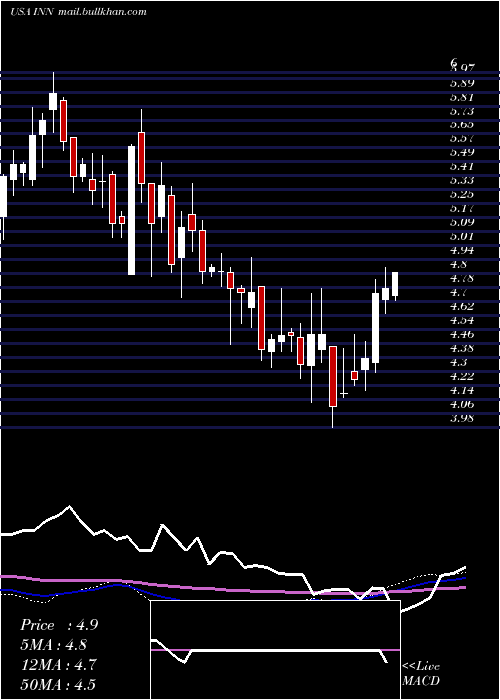Viewport: 500px width, 700px height.
Task: Click the 5.81 price axis label
Action: tap(462, 97)
